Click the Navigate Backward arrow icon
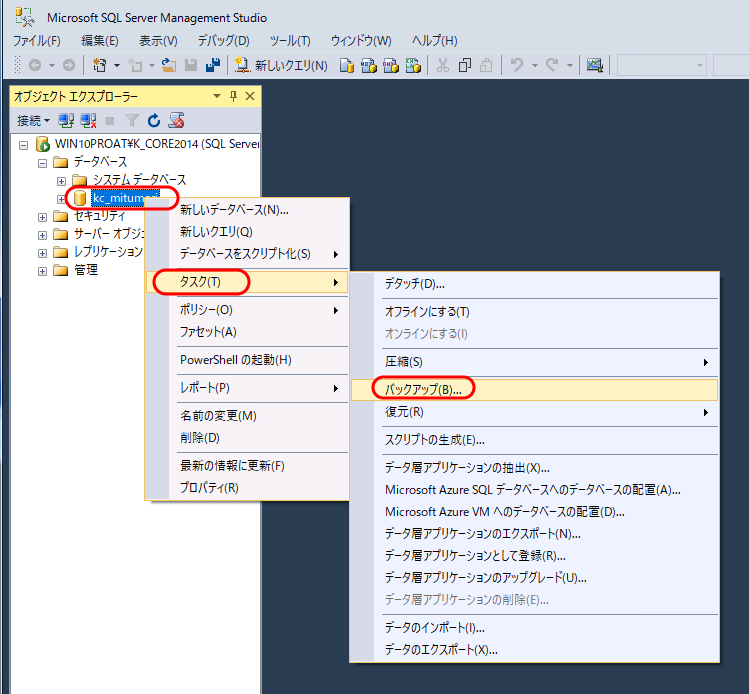This screenshot has width=749, height=694. point(35,65)
